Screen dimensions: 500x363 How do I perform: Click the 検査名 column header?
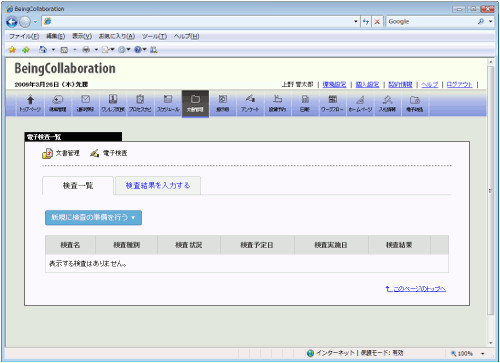(x=70, y=245)
